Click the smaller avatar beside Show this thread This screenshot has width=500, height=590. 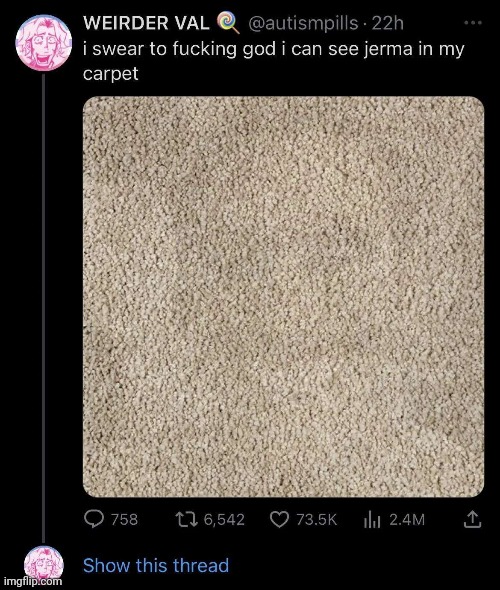44,565
